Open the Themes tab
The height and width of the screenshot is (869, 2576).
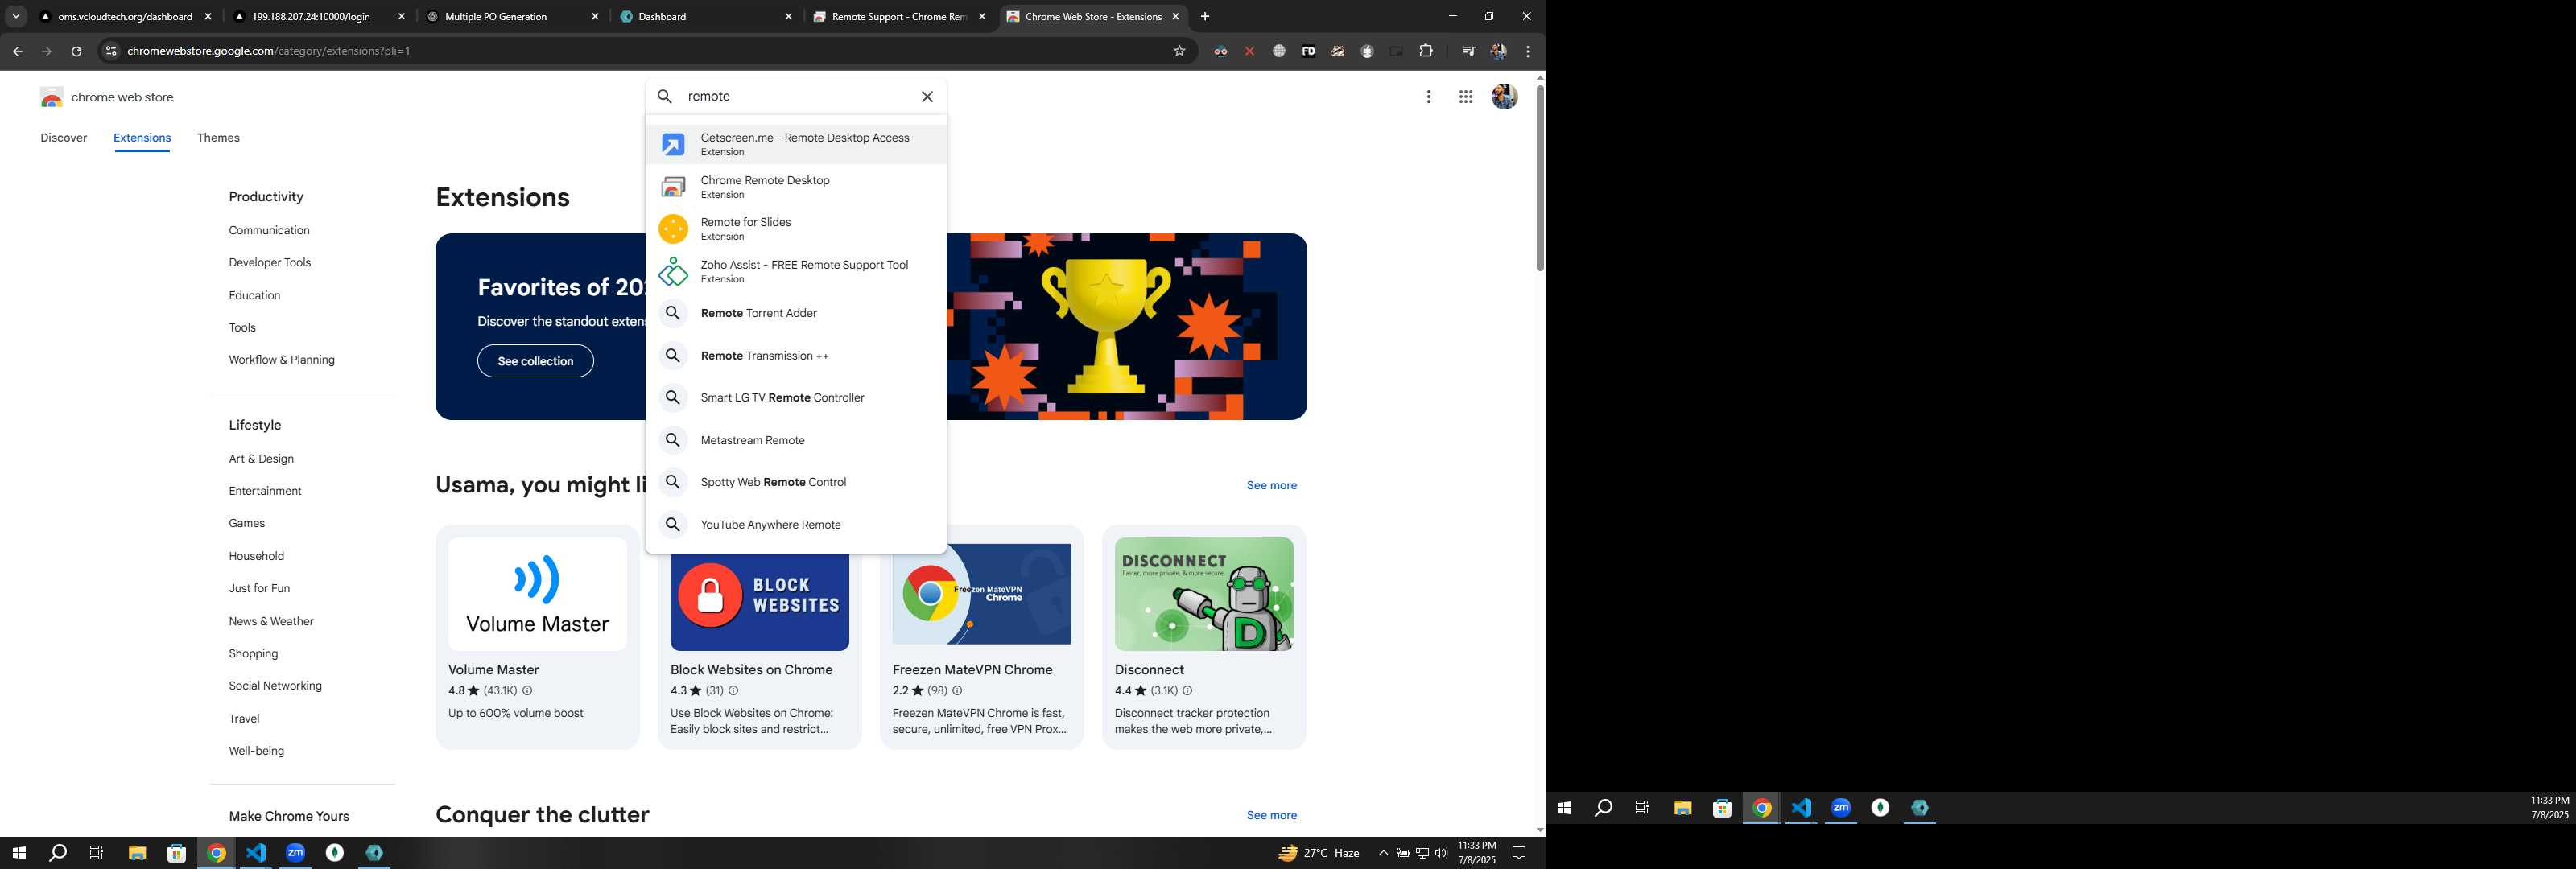[x=218, y=138]
